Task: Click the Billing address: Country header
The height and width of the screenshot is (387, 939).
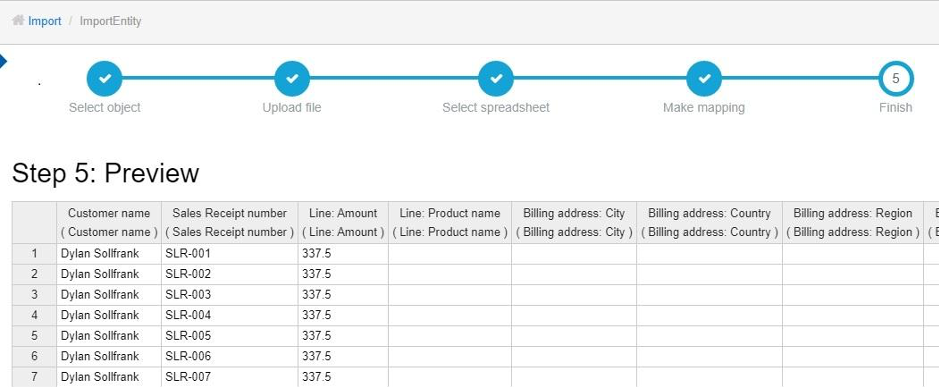Action: 709,222
